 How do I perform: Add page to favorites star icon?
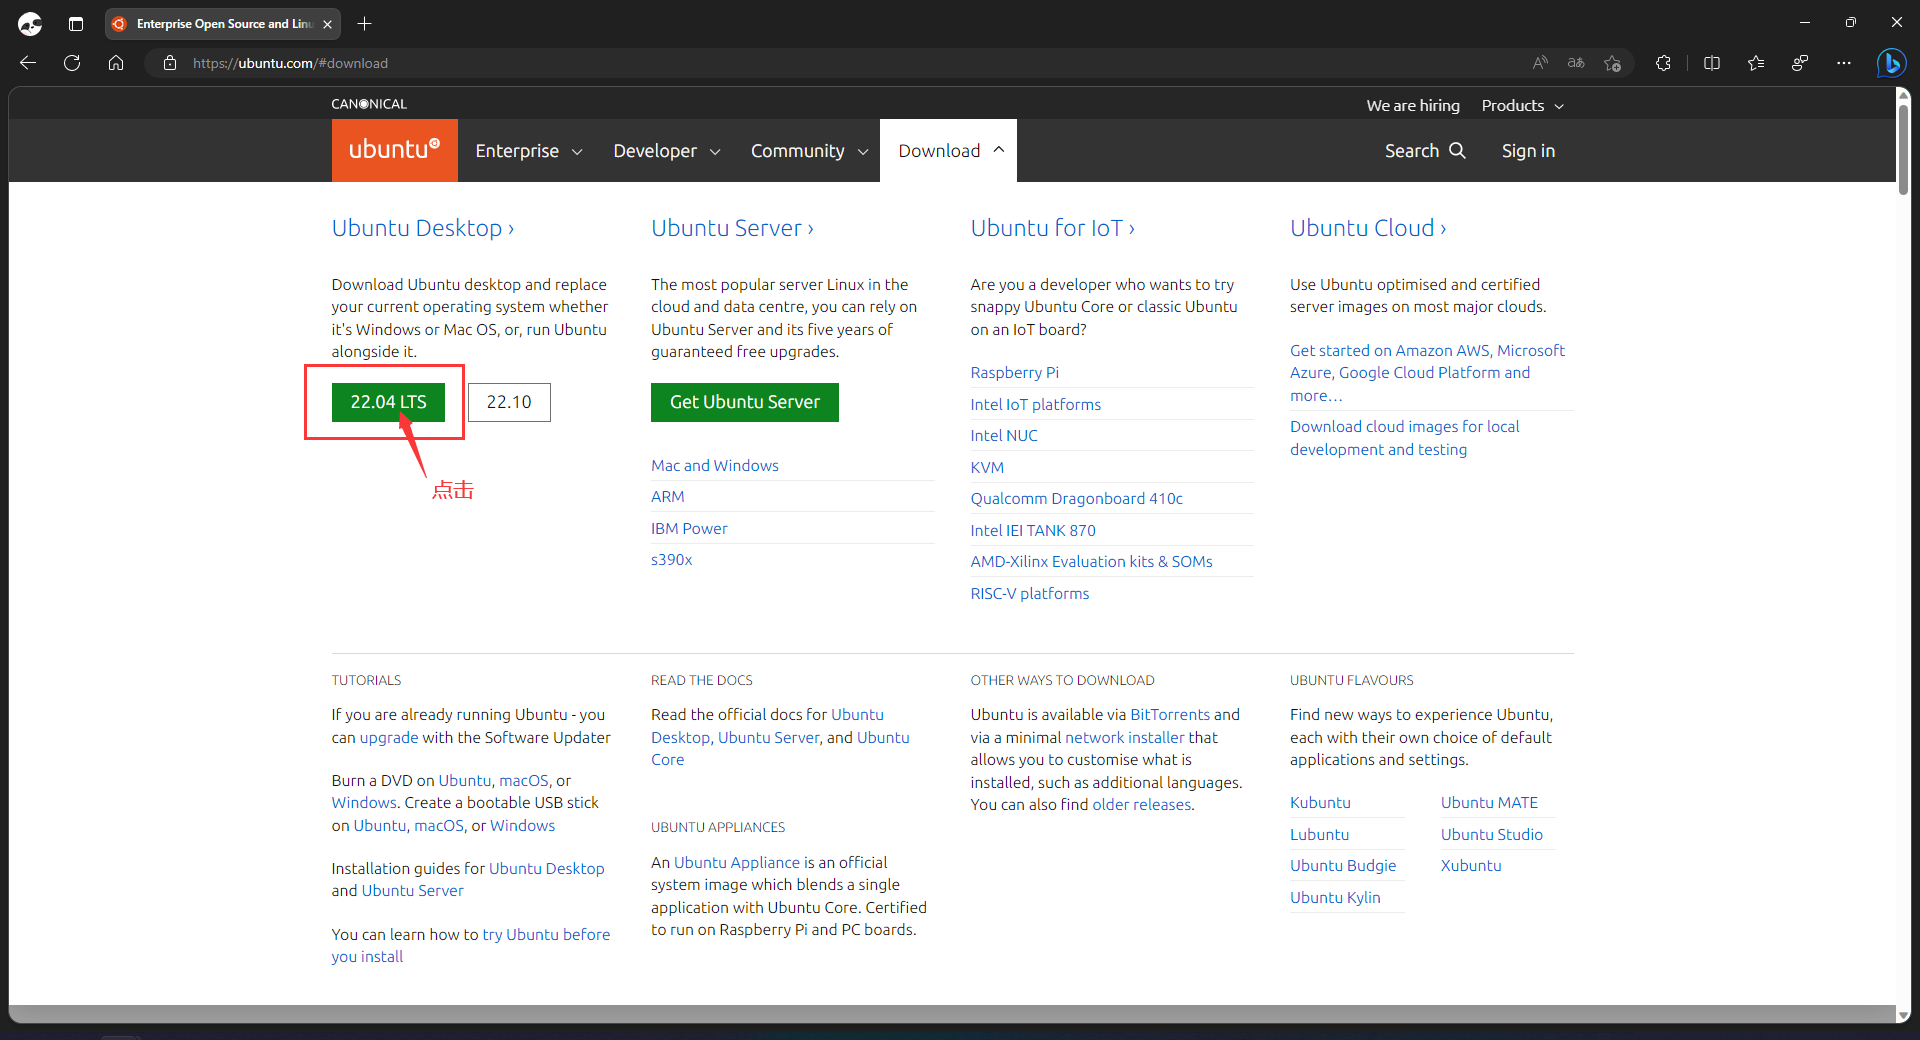(x=1612, y=63)
